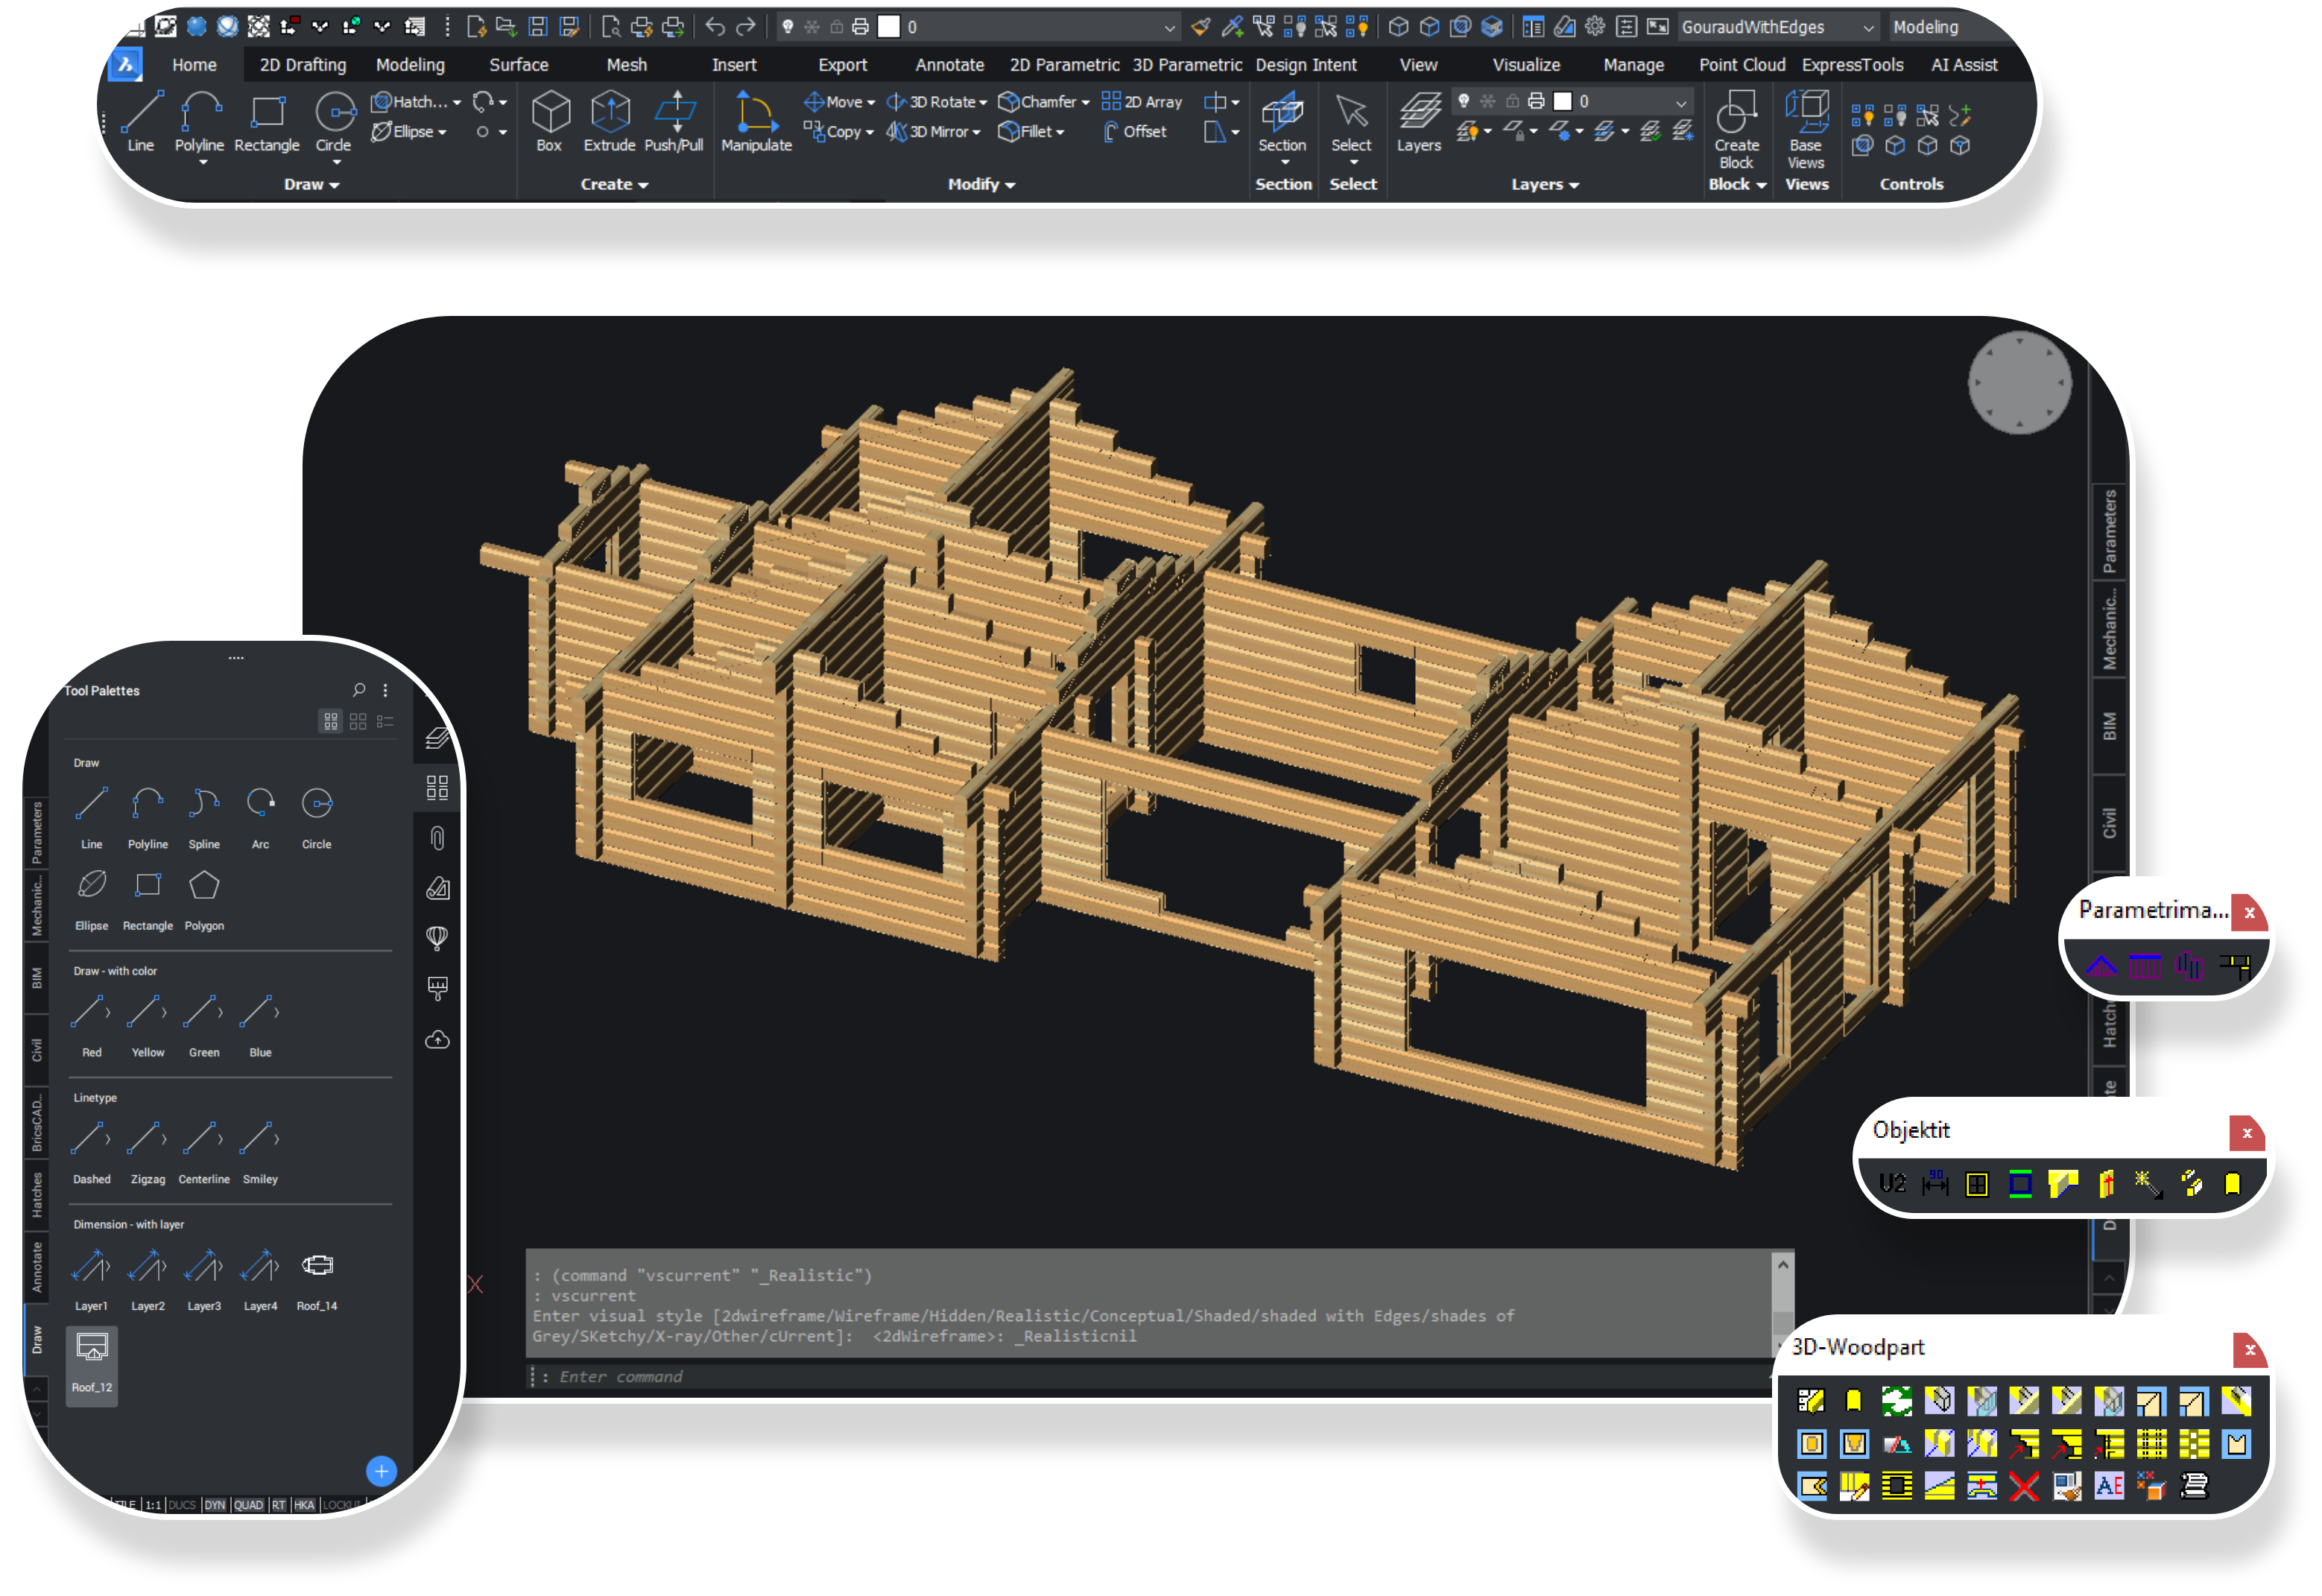Click the blue add palette button
Screen dimensions: 2322x1596
381,1470
